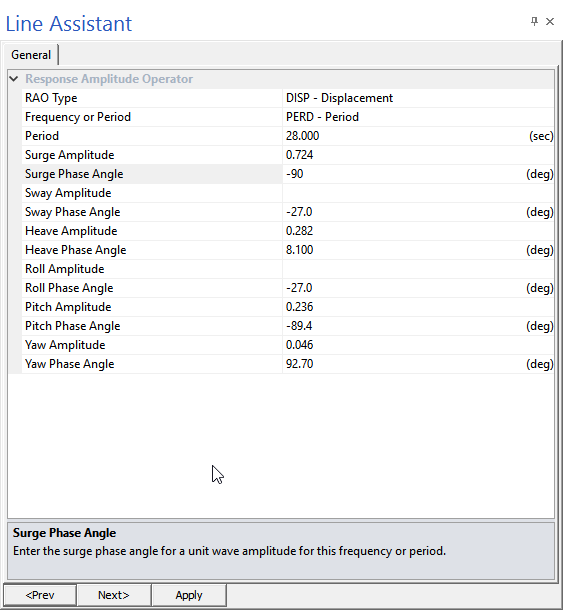The width and height of the screenshot is (563, 610).
Task: Select the Surge Amplitude value field
Action: coord(418,155)
